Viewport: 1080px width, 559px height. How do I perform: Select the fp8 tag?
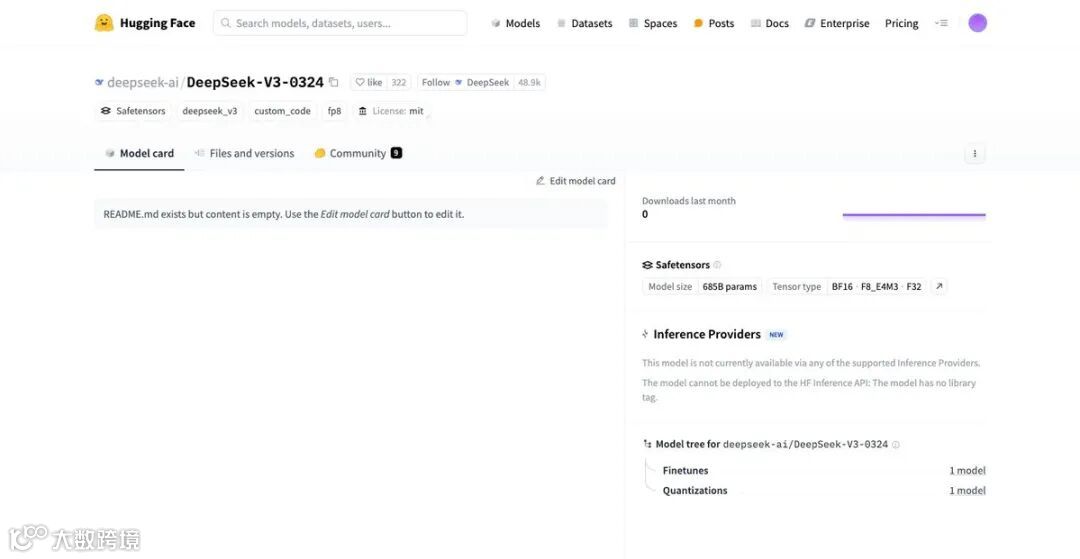[334, 111]
